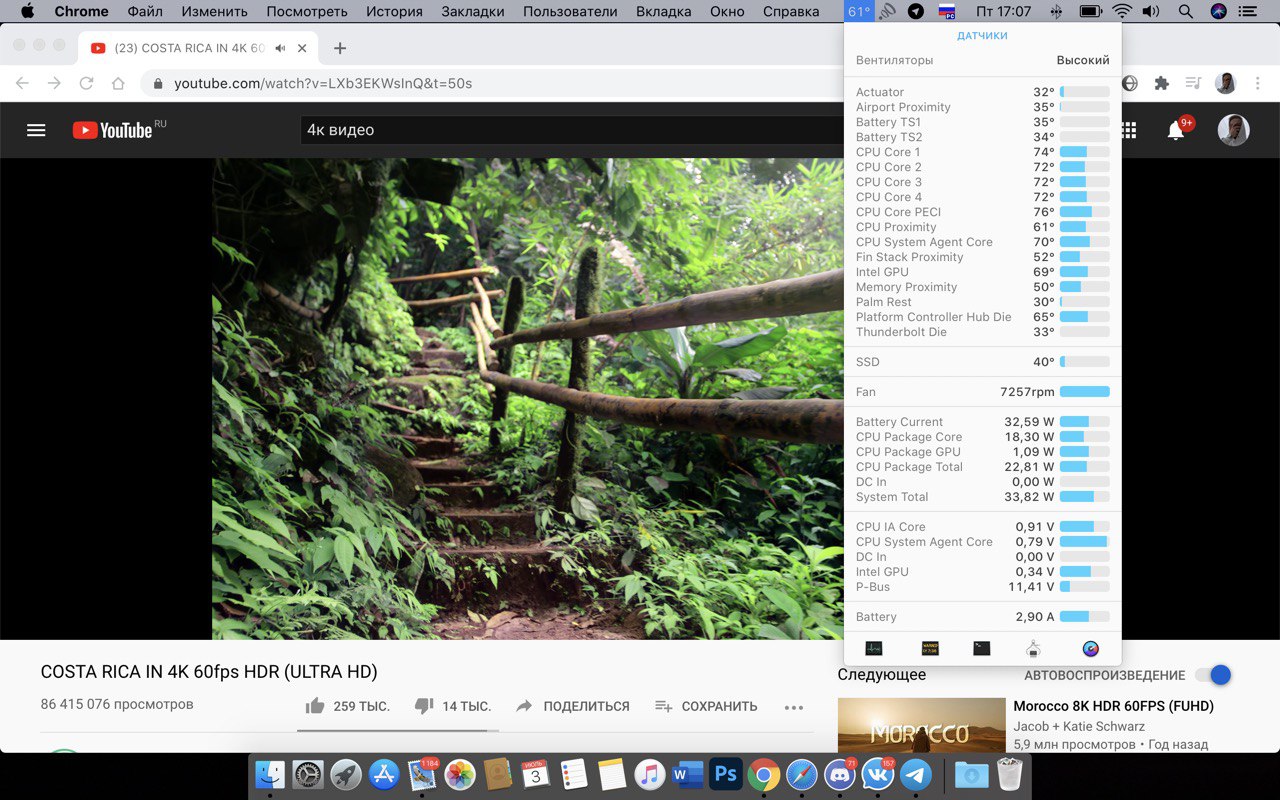Open Chrome media control icon
Screen dimensions: 1280x800
1192,83
